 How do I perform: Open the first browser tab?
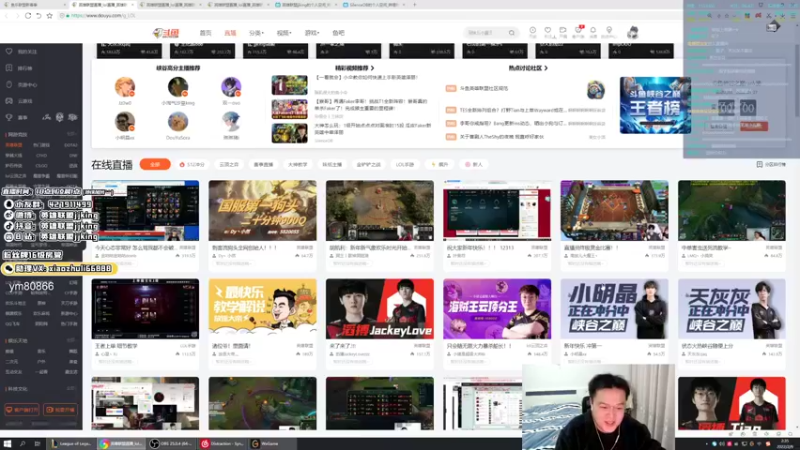34,5
